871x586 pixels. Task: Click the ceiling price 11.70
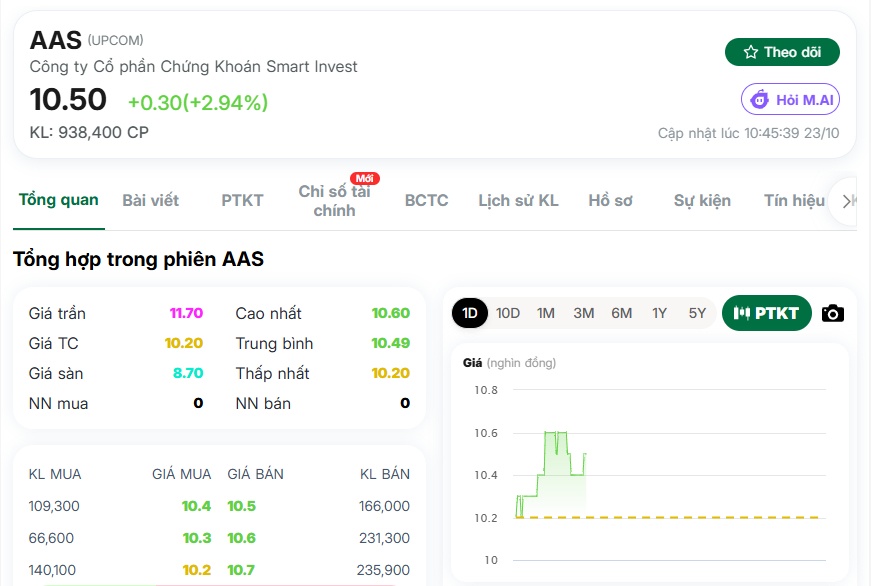pyautogui.click(x=186, y=313)
